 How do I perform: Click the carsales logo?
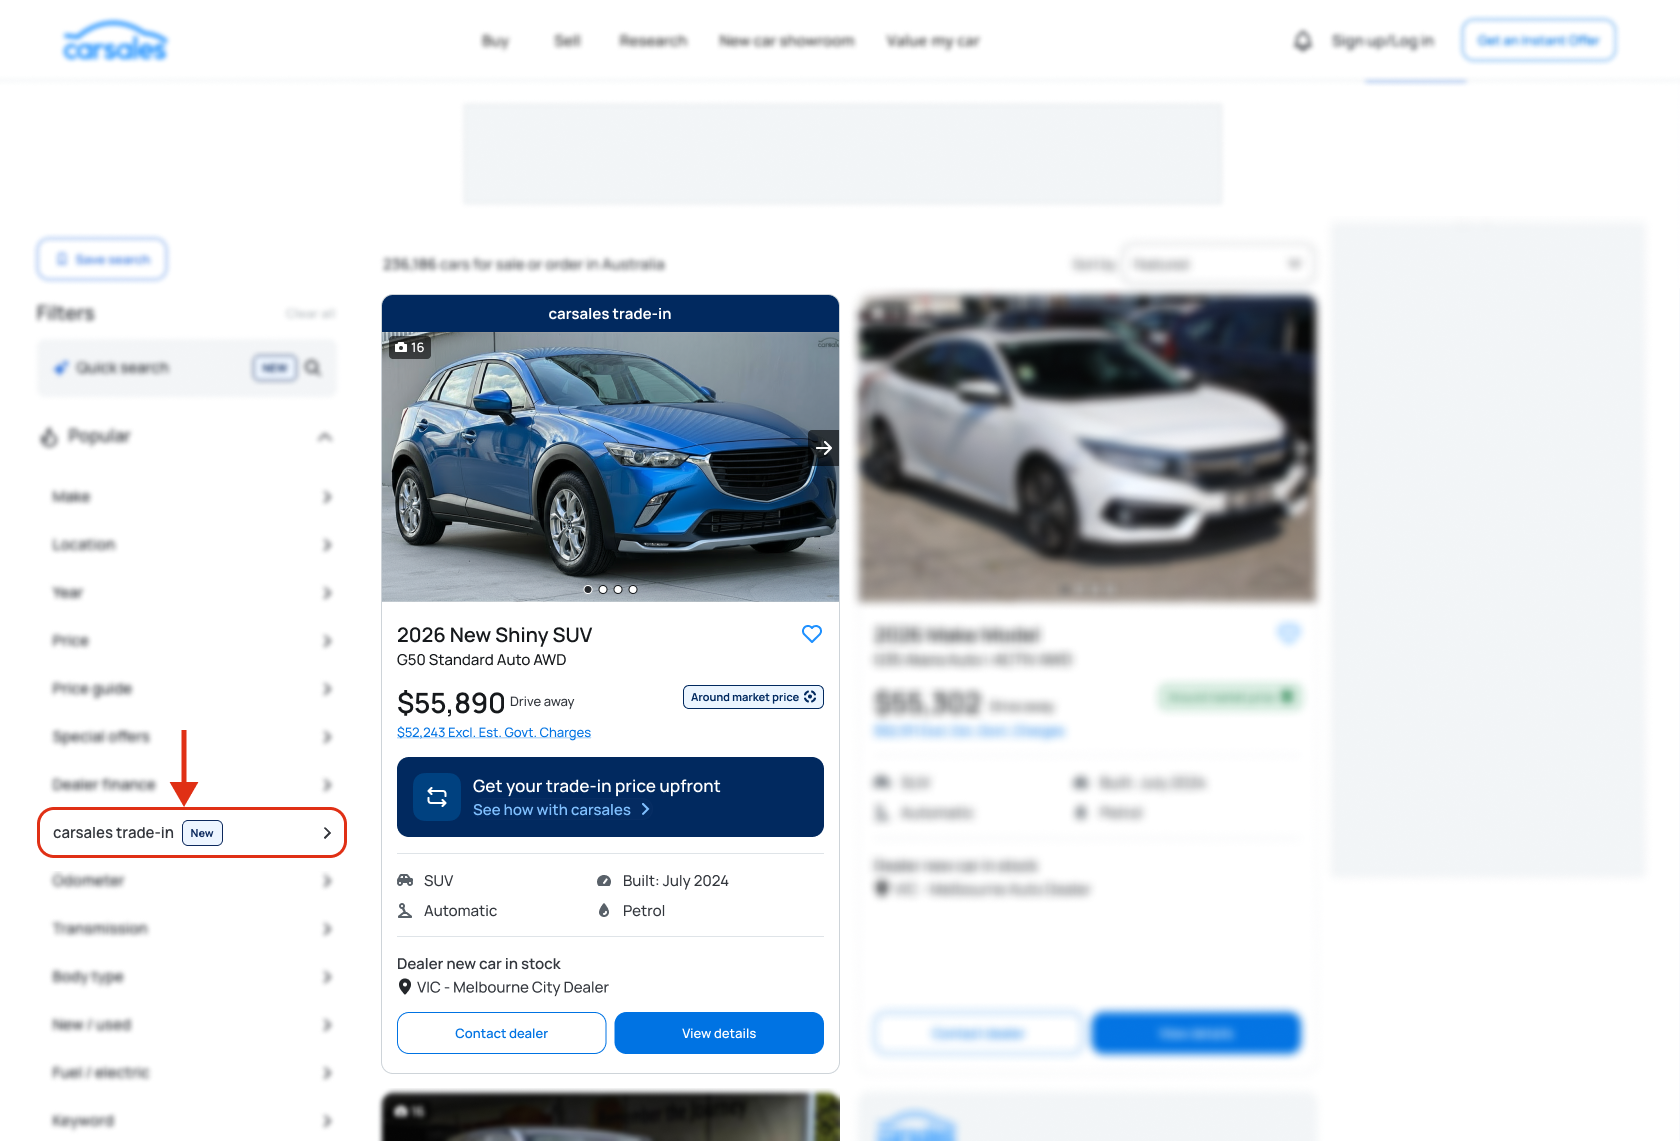click(115, 41)
